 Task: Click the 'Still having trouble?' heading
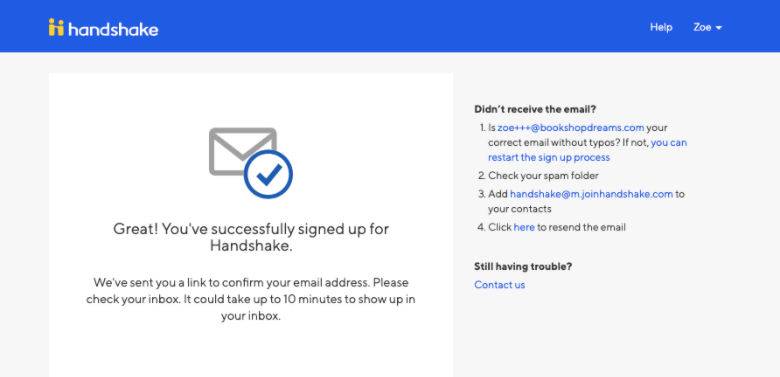[x=523, y=267]
